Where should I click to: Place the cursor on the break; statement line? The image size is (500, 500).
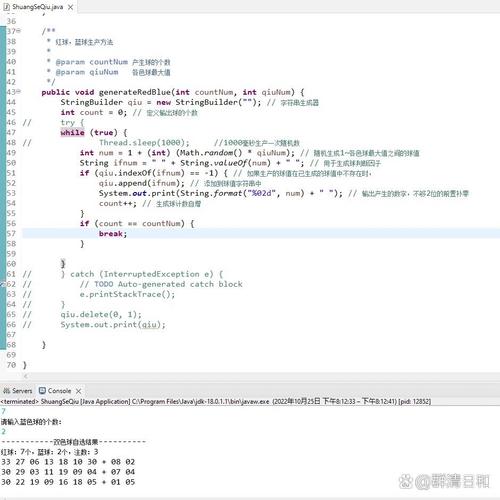point(261,234)
